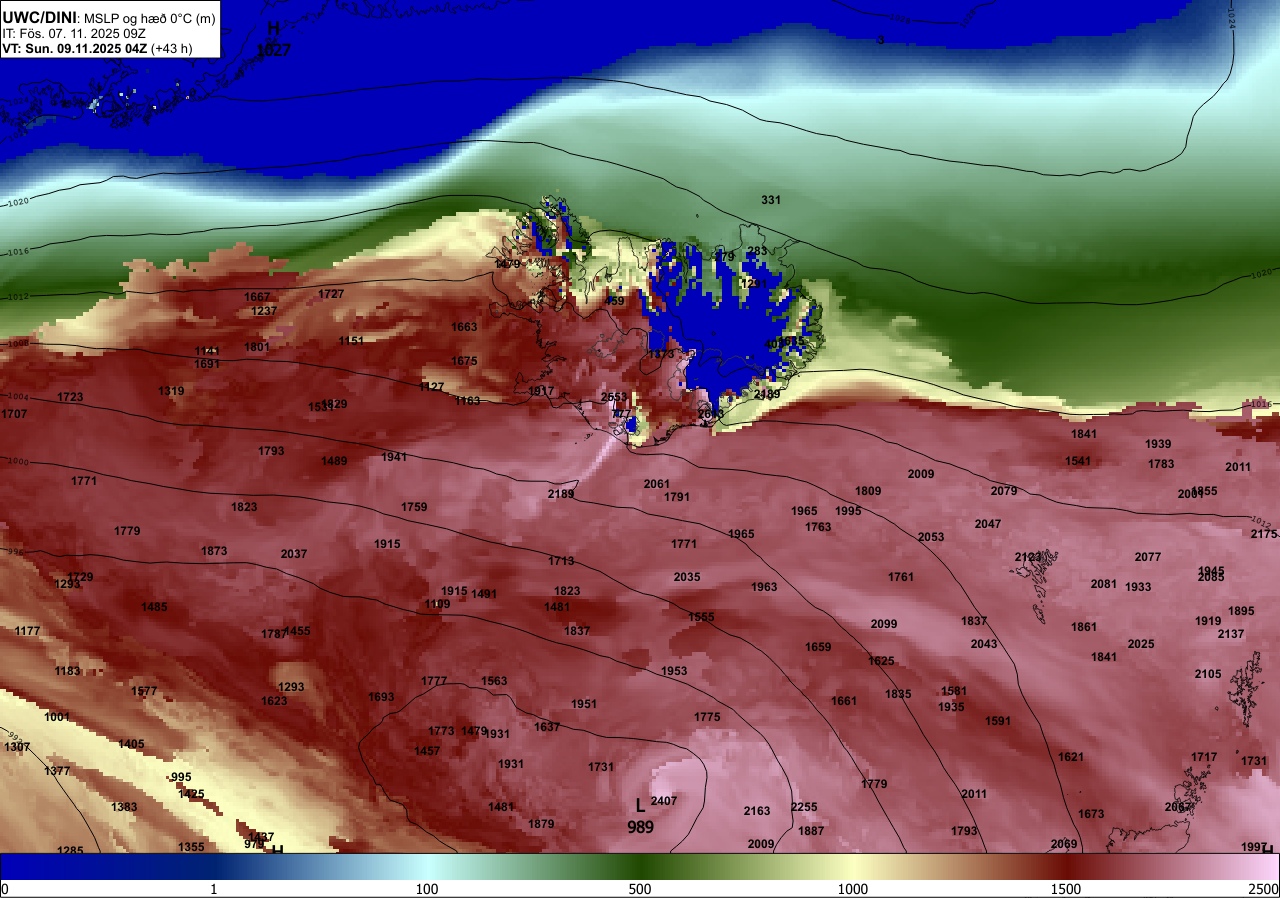Click the value 1873 on the map
Viewport: 1280px width, 898px height.
click(x=214, y=551)
